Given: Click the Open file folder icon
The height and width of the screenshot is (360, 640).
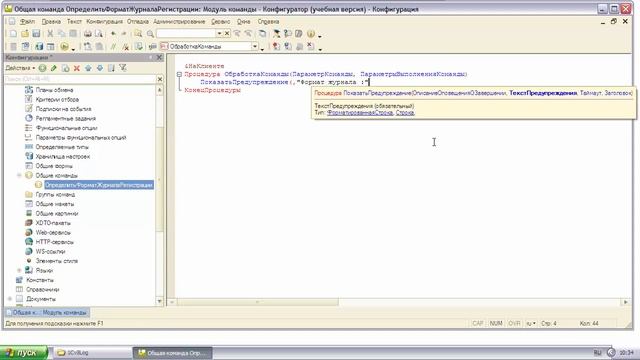Looking at the screenshot, I should [x=25, y=34].
